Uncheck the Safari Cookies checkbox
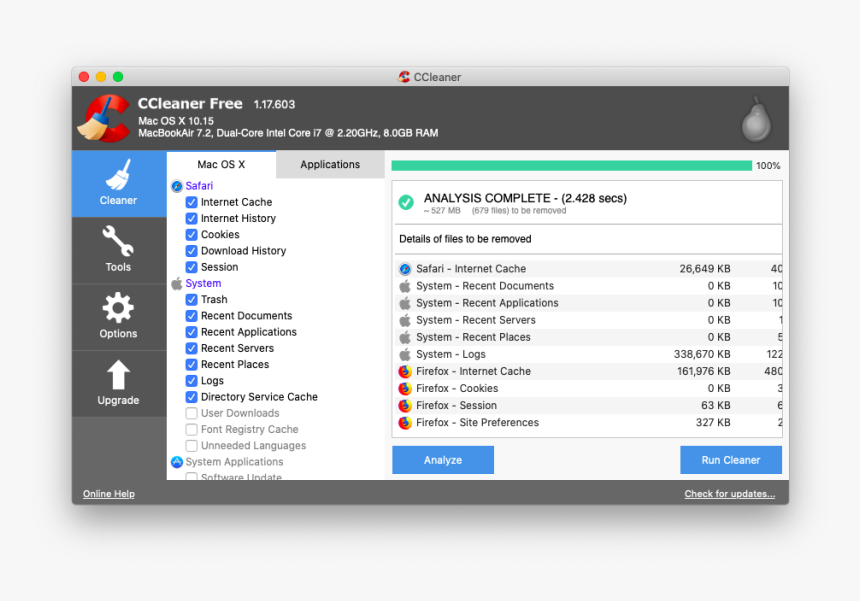The height and width of the screenshot is (601, 860). 191,235
